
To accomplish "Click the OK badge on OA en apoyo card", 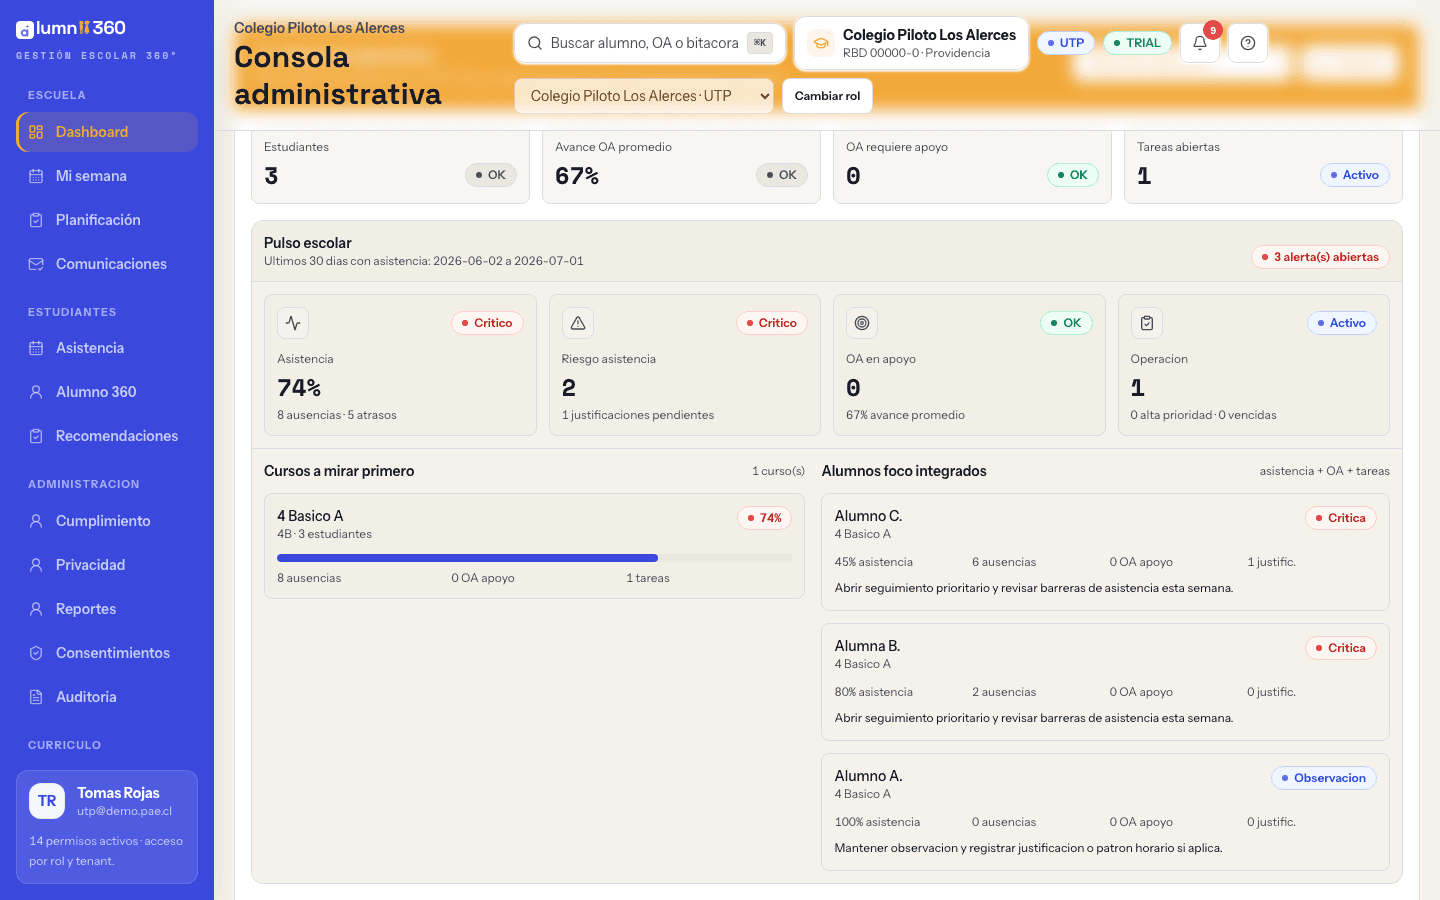I will click(1066, 323).
